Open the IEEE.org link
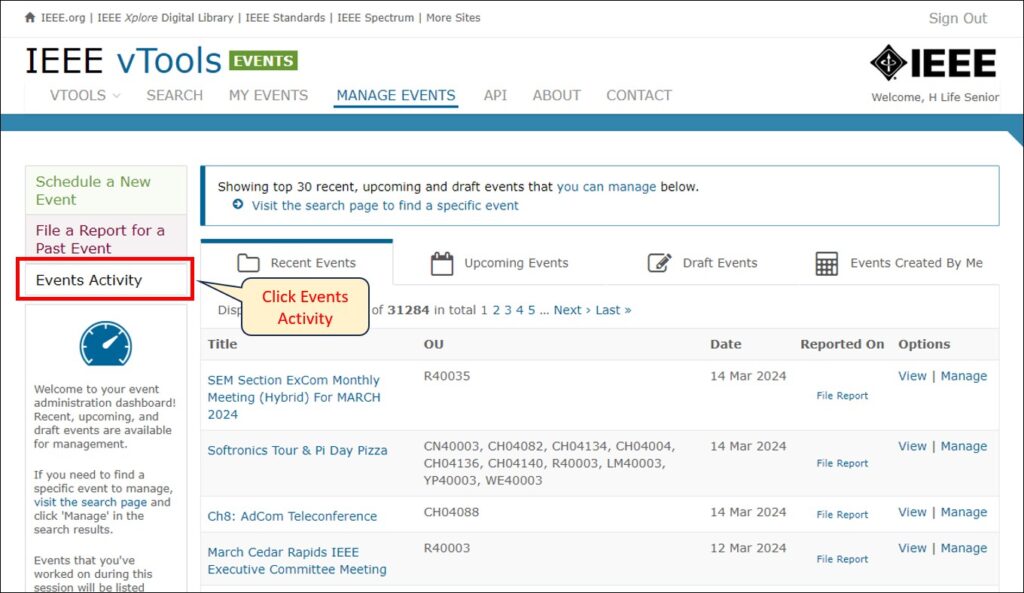This screenshot has width=1024, height=593. coord(63,18)
